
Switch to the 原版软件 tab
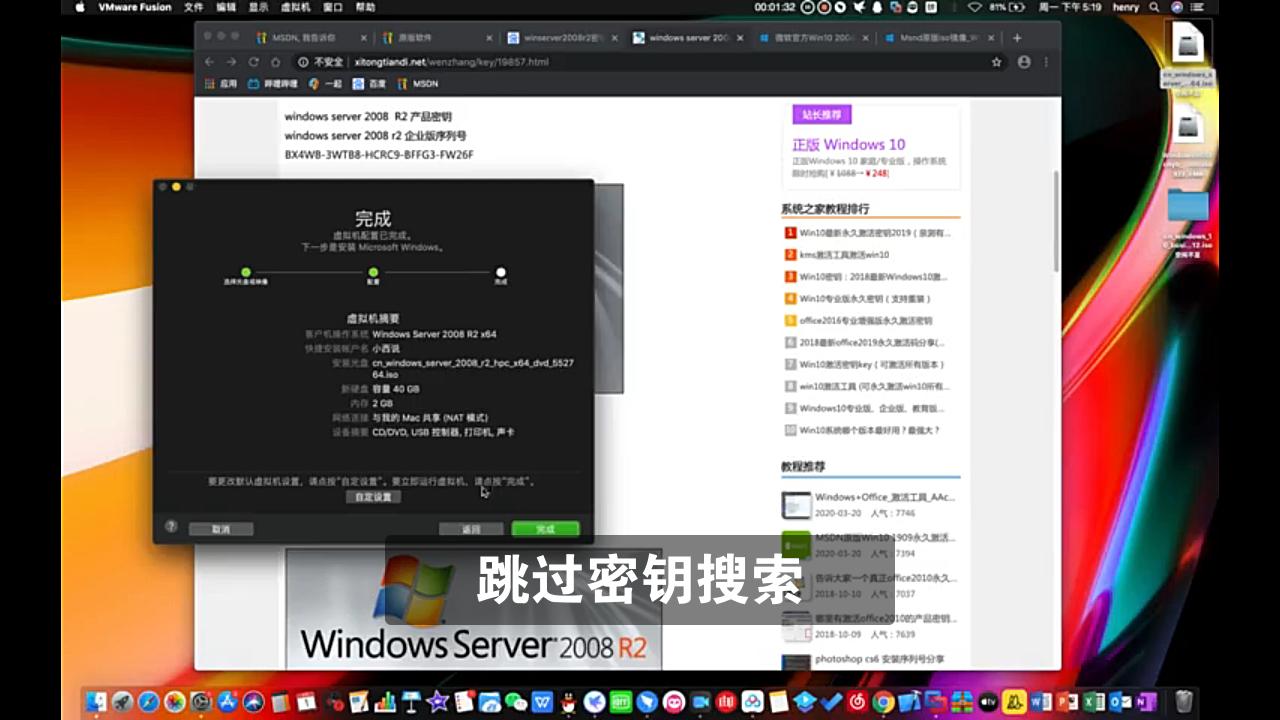coord(436,38)
